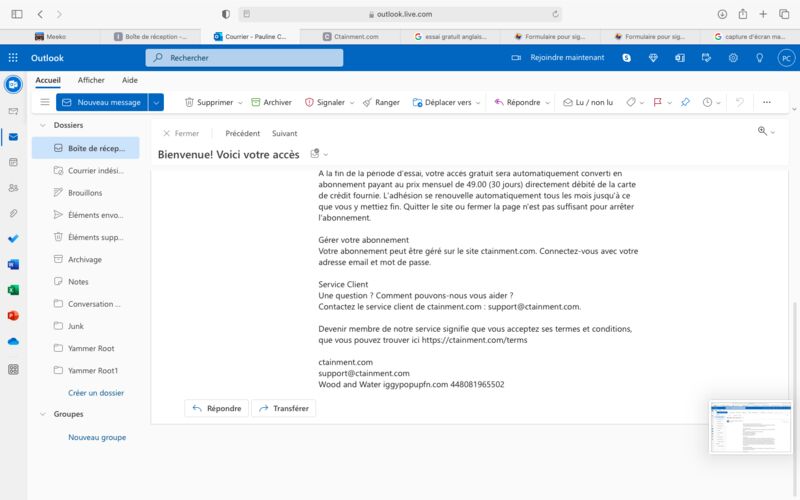
Task: Click Archiver in the toolbar
Action: [x=271, y=102]
